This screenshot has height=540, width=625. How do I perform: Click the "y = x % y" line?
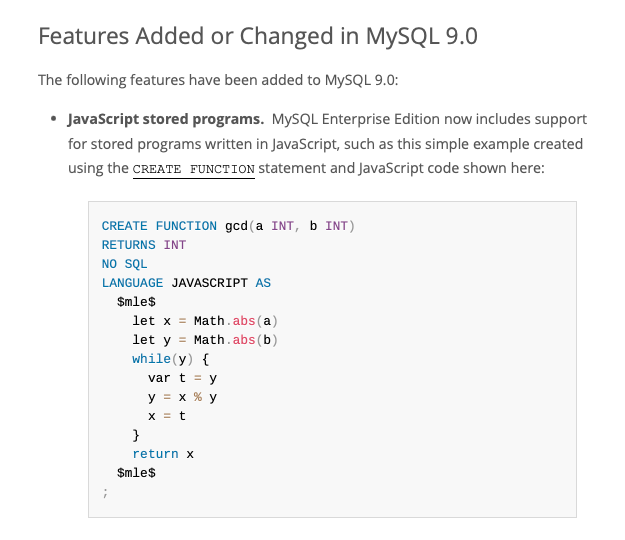tap(182, 397)
